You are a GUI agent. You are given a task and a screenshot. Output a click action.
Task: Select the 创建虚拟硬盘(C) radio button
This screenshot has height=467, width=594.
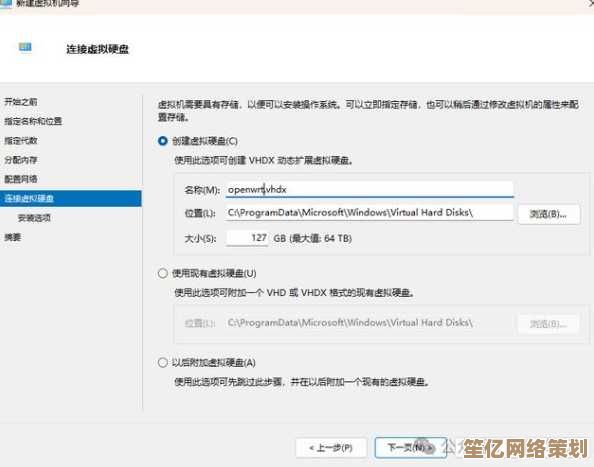pos(163,141)
